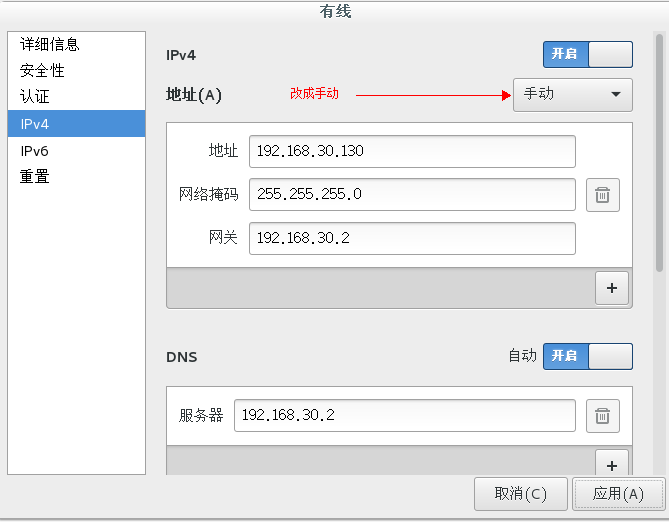Select 详细信息 in the sidebar

coord(49,44)
